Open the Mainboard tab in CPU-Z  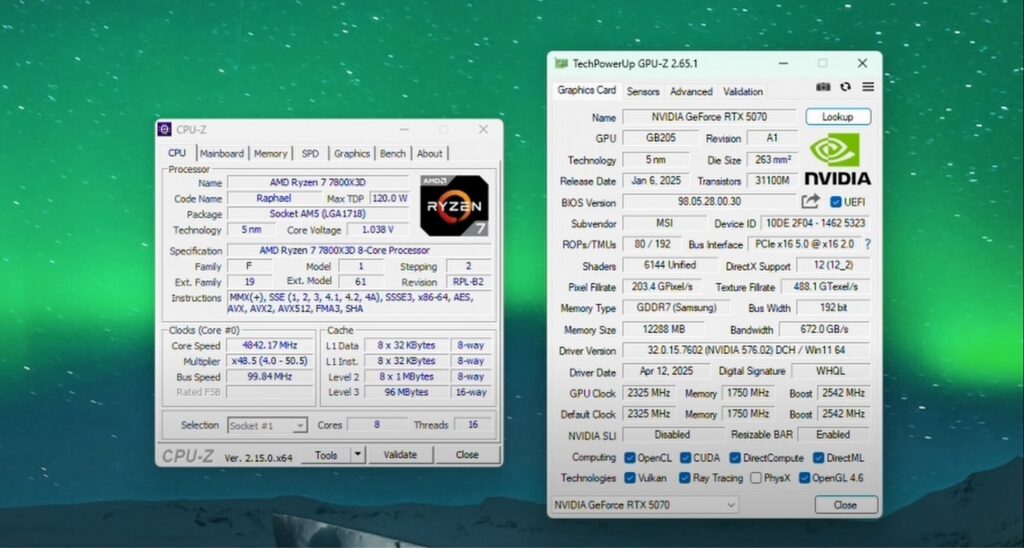(221, 153)
